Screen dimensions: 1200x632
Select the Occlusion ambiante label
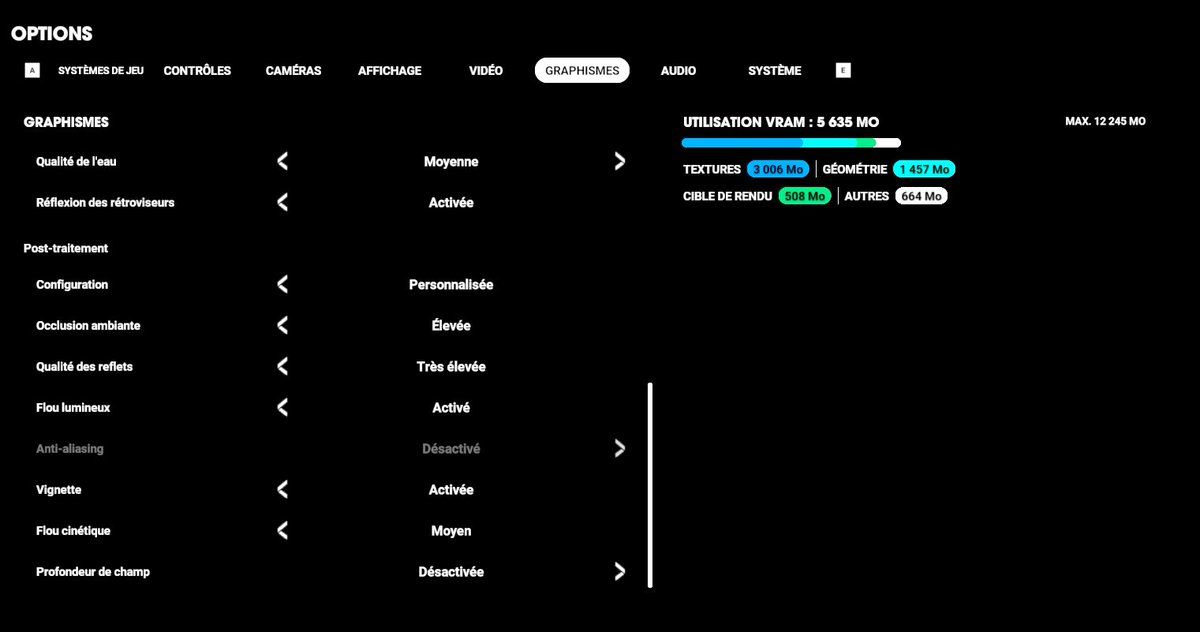(x=88, y=326)
